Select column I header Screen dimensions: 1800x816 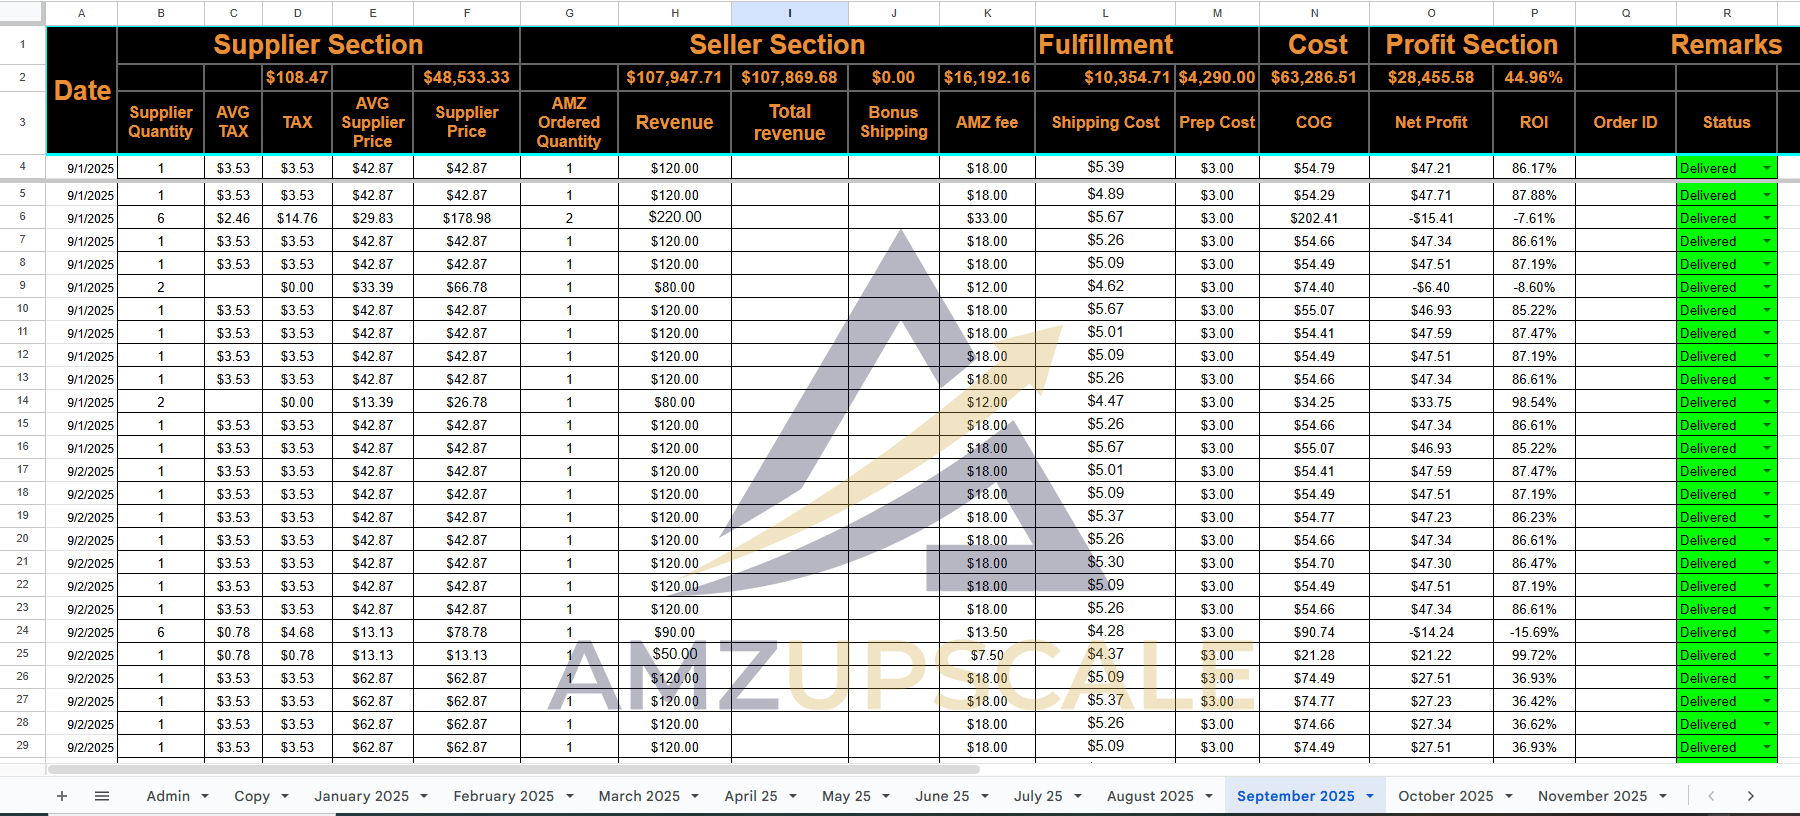point(789,13)
